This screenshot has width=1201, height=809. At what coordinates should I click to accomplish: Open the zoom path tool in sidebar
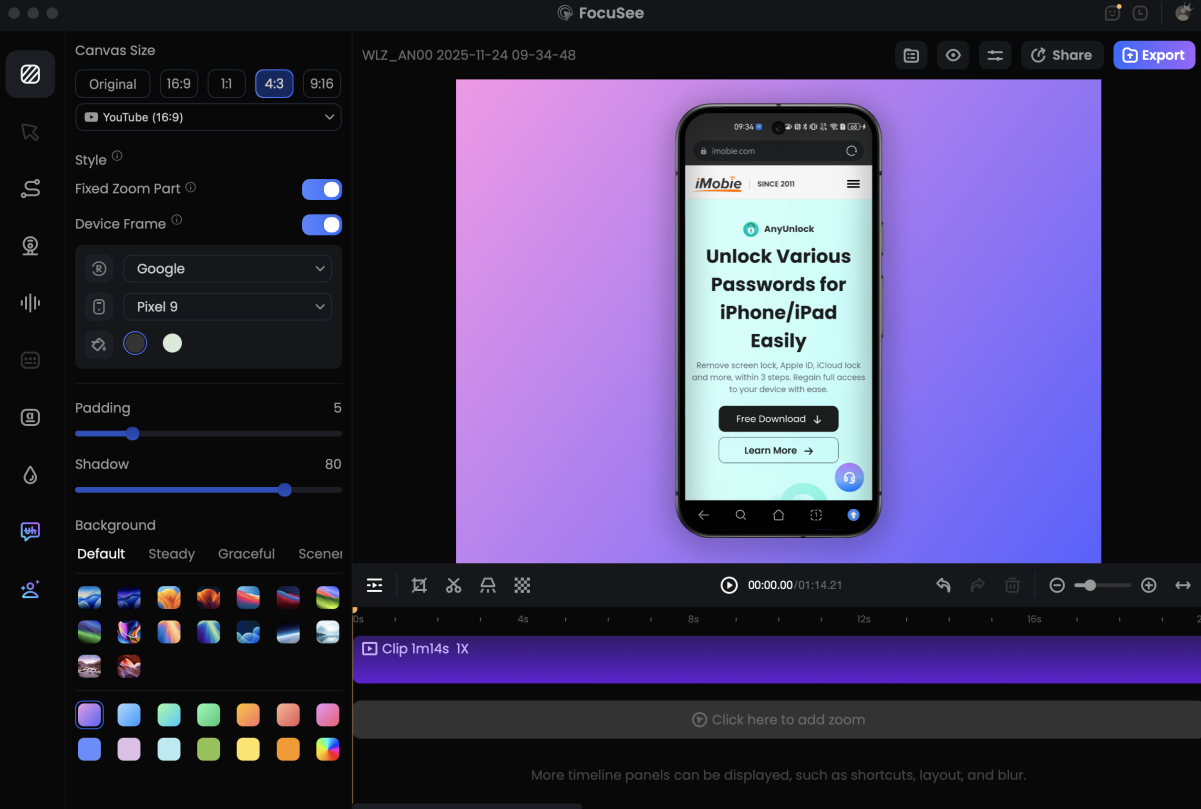click(30, 188)
